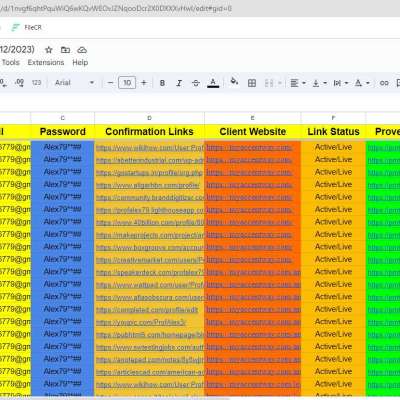
Task: Open the borders tool
Action: click(x=252, y=83)
